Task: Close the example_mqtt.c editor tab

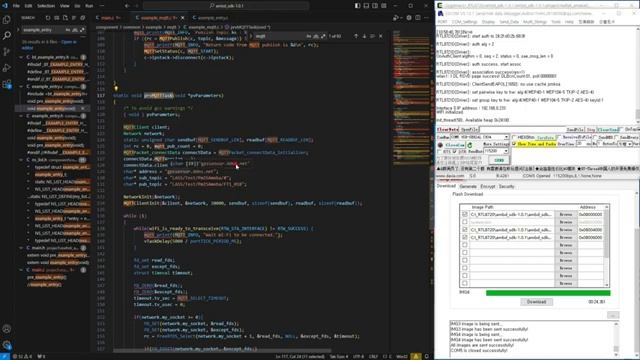Action: coord(182,18)
